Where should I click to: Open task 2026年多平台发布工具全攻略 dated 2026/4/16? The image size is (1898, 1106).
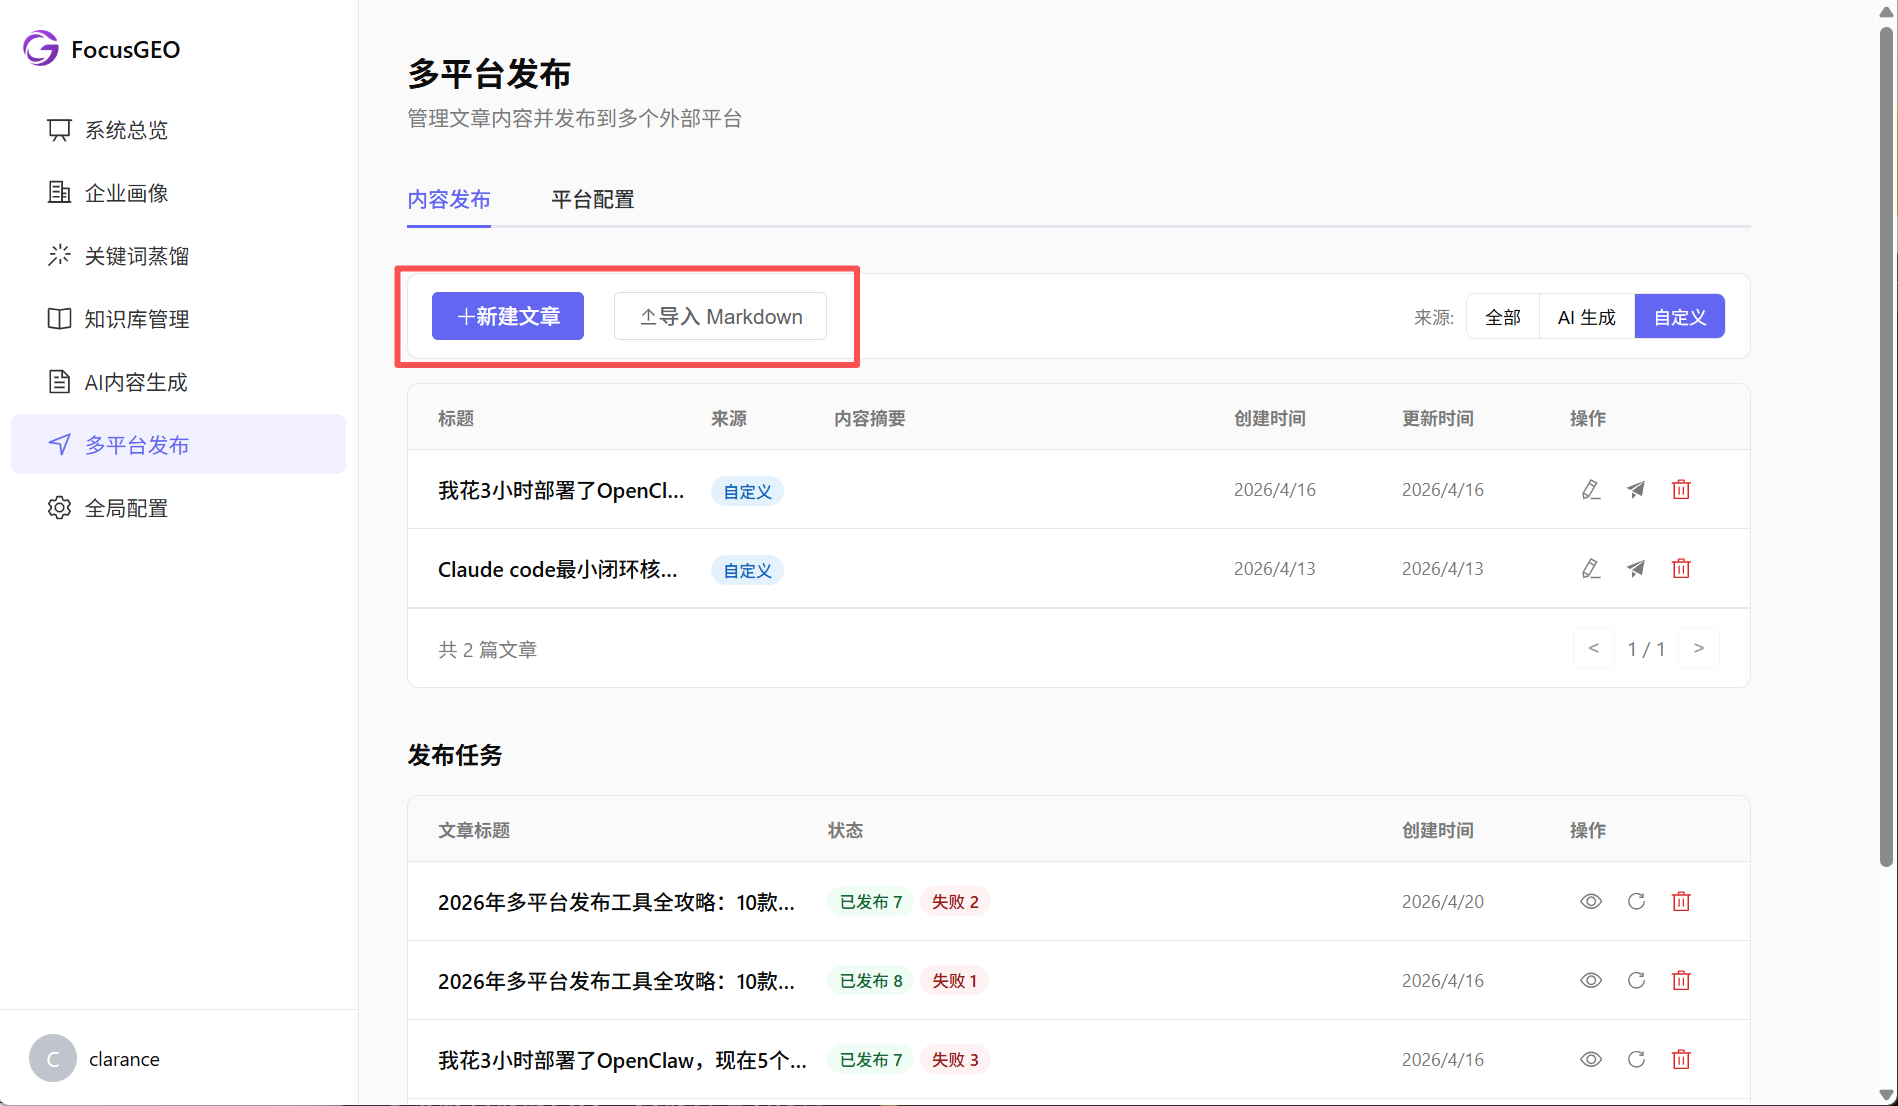616,981
